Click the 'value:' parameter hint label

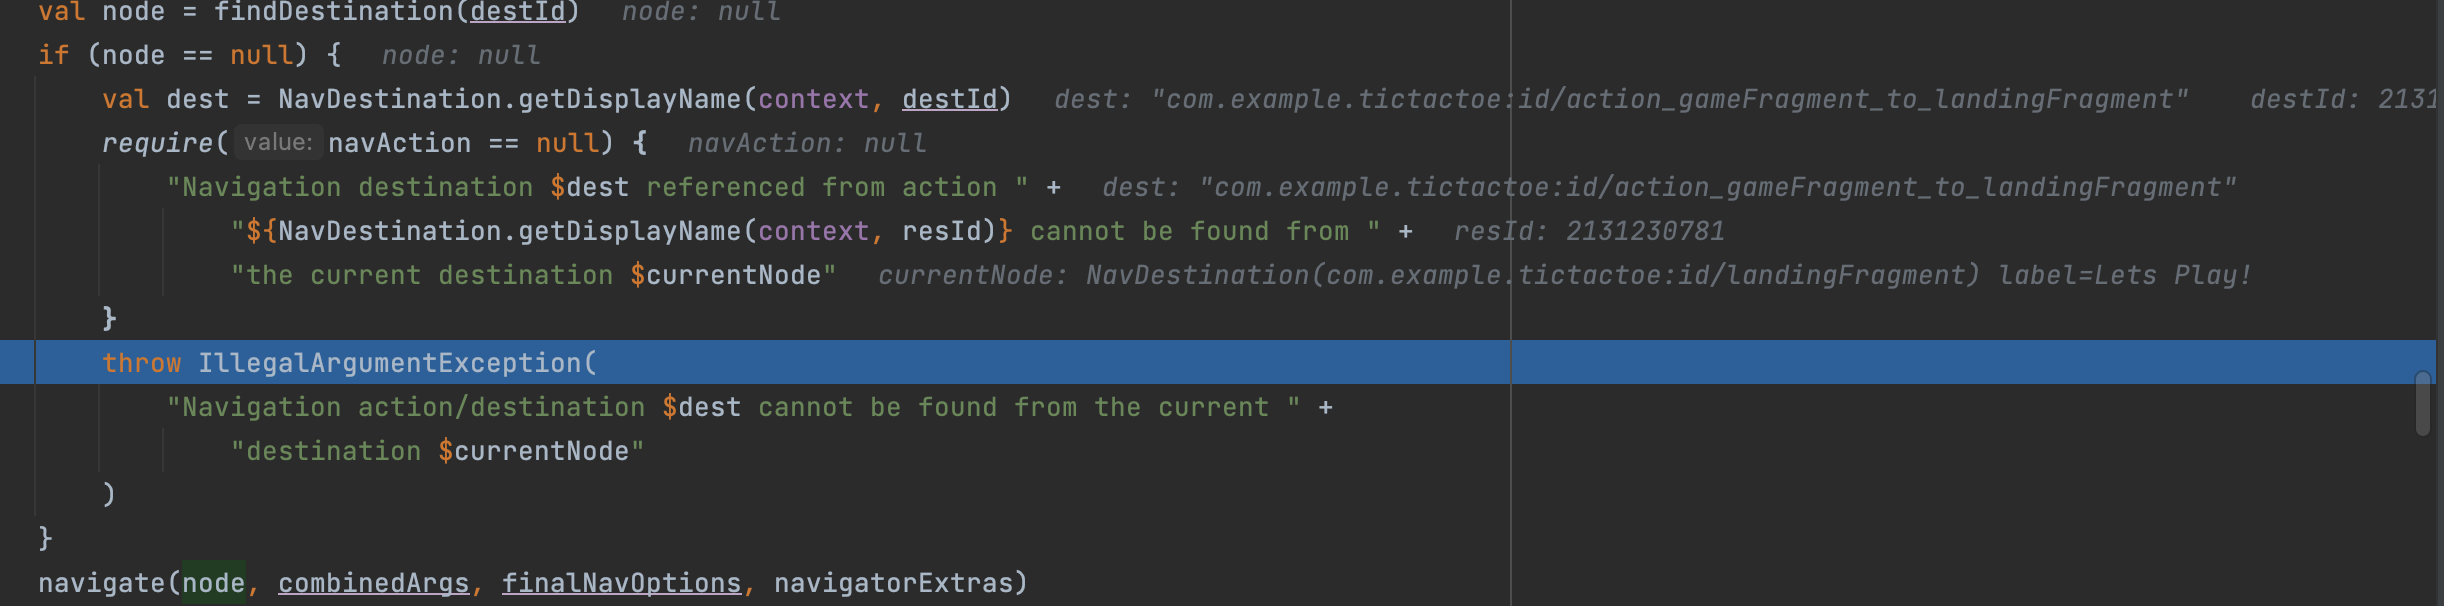pyautogui.click(x=278, y=143)
